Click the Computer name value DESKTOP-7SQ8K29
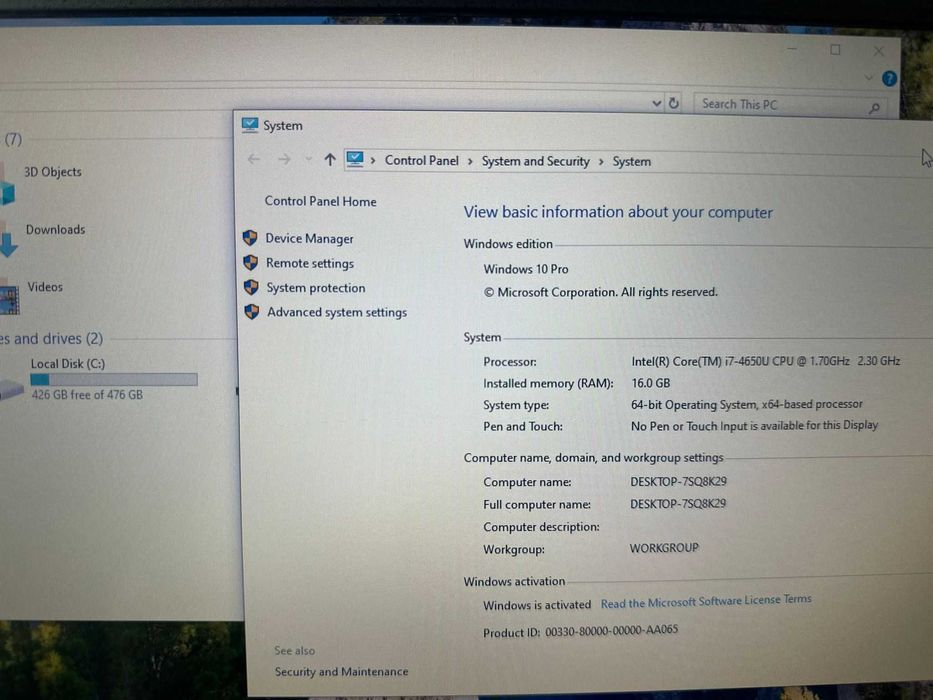The height and width of the screenshot is (700, 933). click(678, 481)
